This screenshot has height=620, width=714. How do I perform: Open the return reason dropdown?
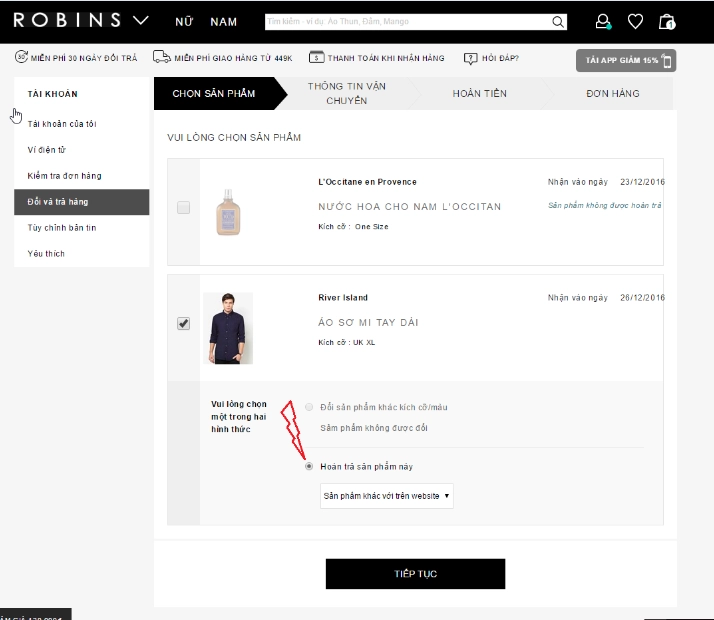tap(387, 496)
